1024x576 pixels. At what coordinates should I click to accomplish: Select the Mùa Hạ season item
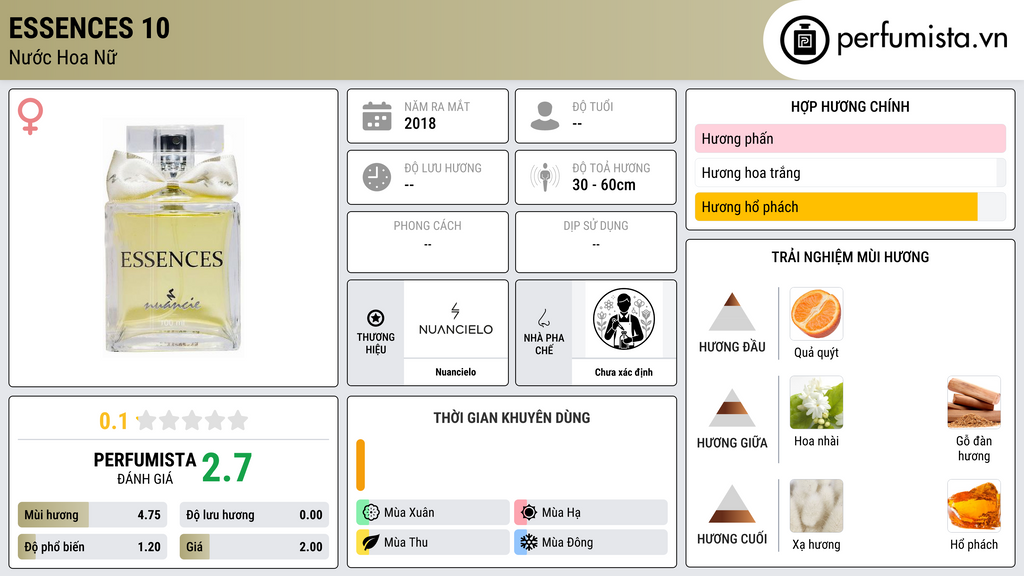[591, 512]
